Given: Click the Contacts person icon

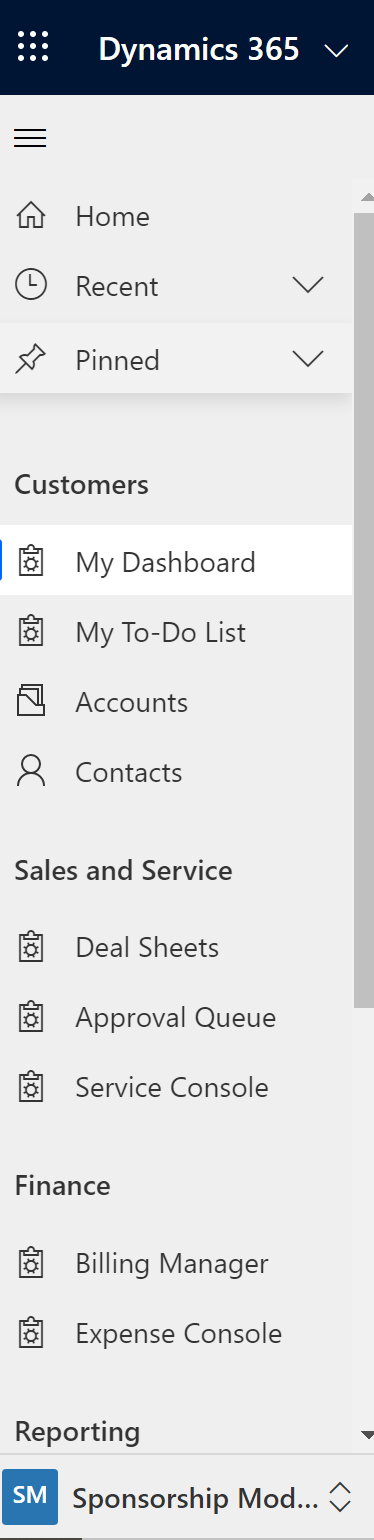Looking at the screenshot, I should pyautogui.click(x=31, y=772).
